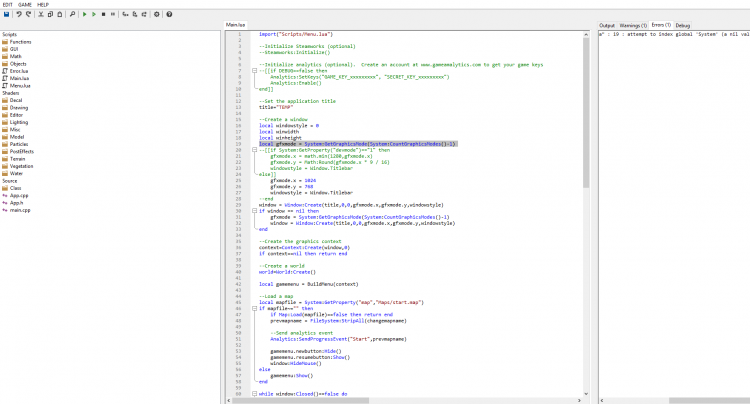The height and width of the screenshot is (404, 750).
Task: Open Find with the magnifier icon
Action: (x=73, y=15)
